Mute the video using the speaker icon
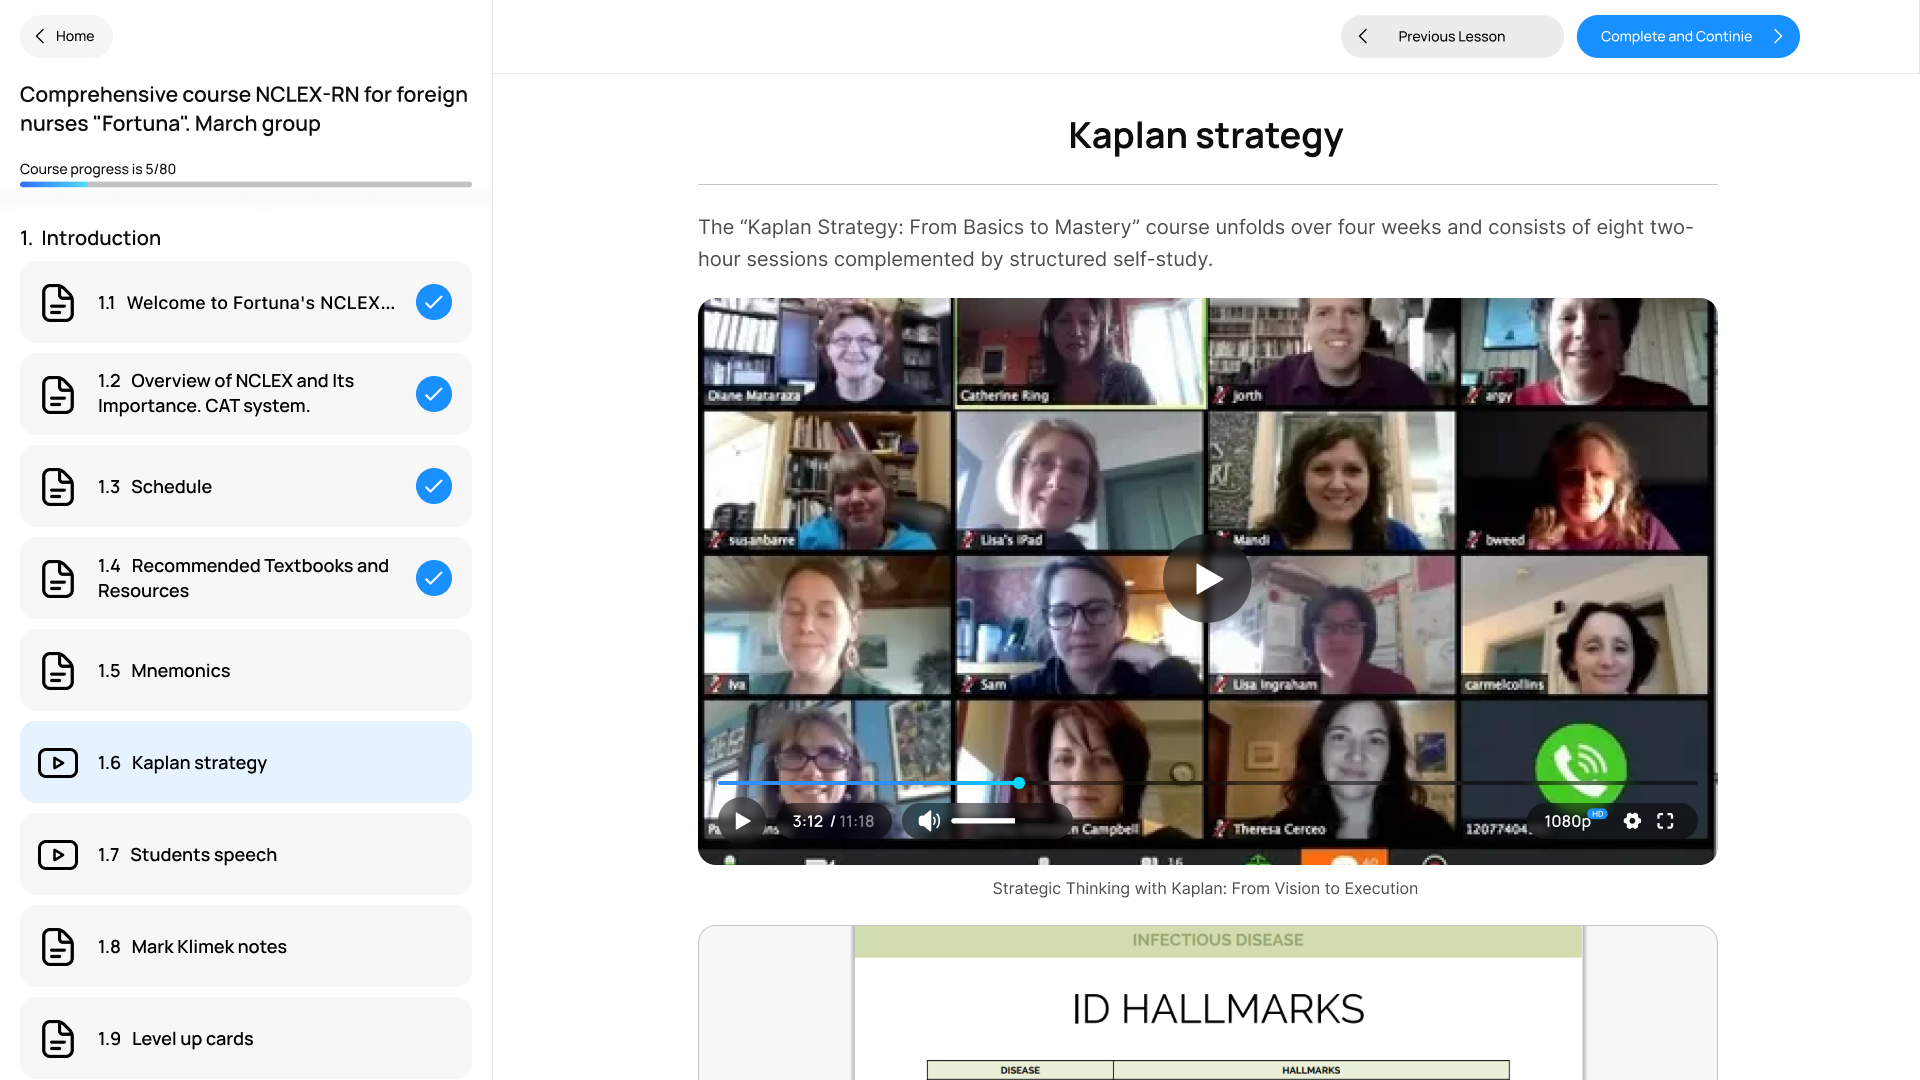The image size is (1920, 1080). (929, 821)
